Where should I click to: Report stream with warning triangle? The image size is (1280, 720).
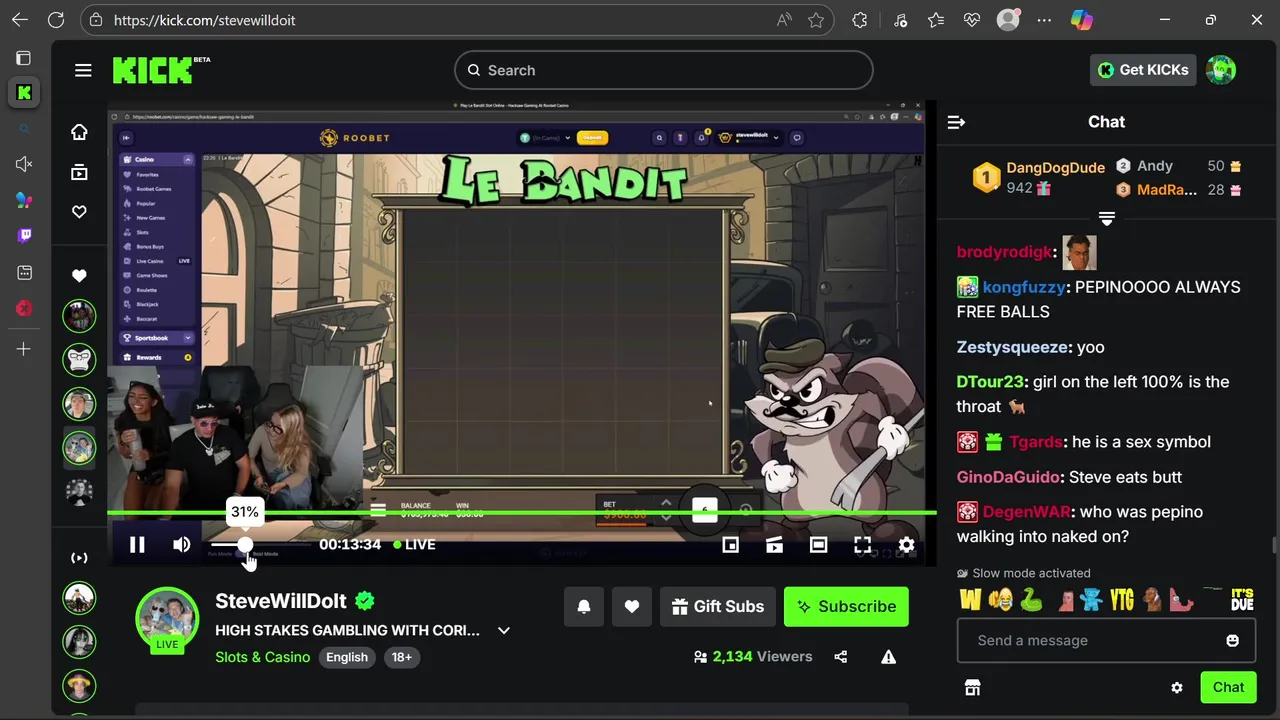pos(888,657)
